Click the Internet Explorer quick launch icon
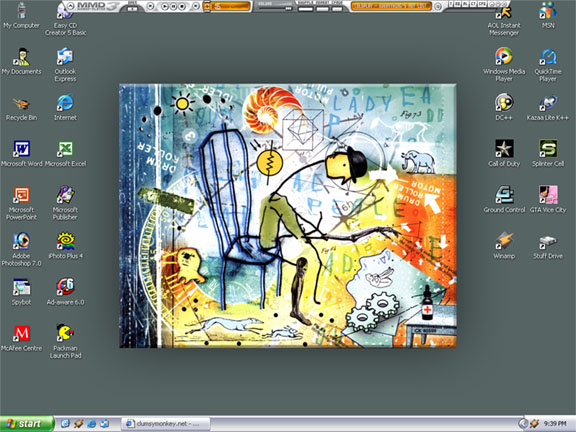Image resolution: width=576 pixels, height=432 pixels. [x=91, y=424]
